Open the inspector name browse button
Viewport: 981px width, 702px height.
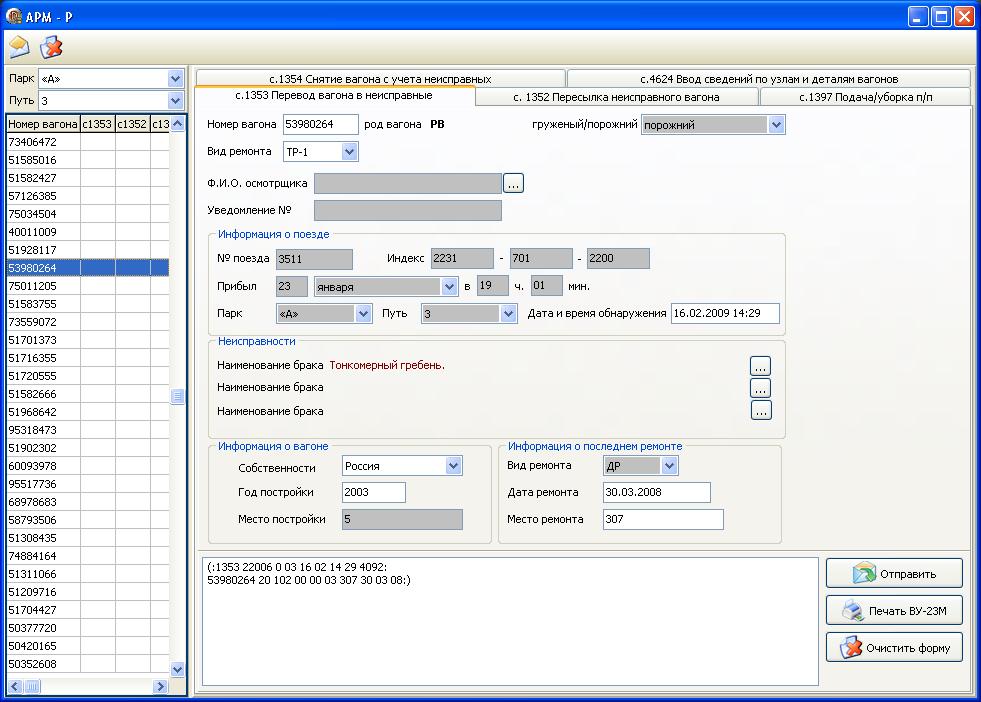(513, 183)
